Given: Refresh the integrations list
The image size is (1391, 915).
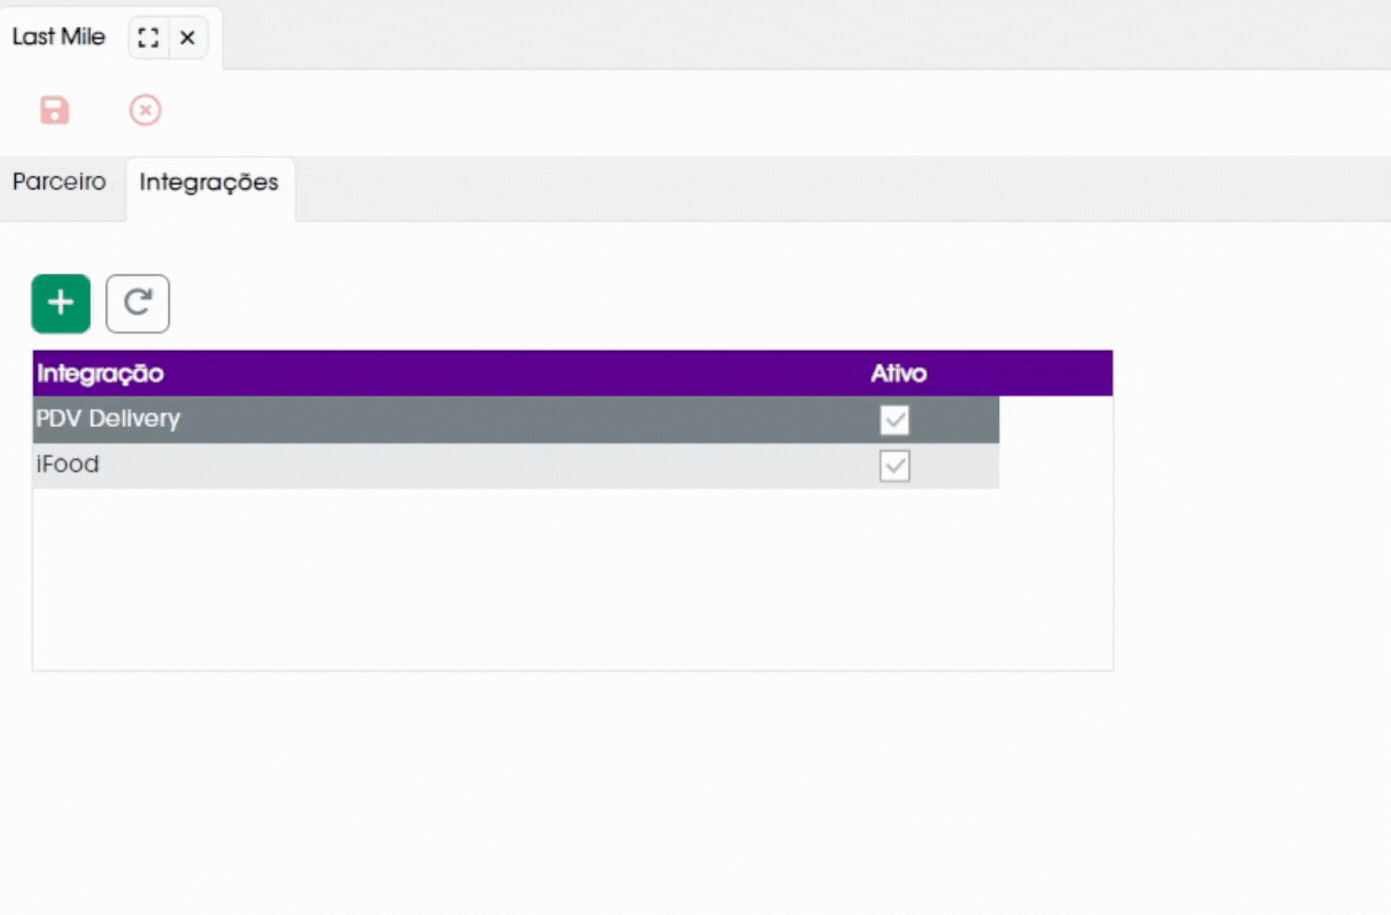Looking at the screenshot, I should pos(138,303).
